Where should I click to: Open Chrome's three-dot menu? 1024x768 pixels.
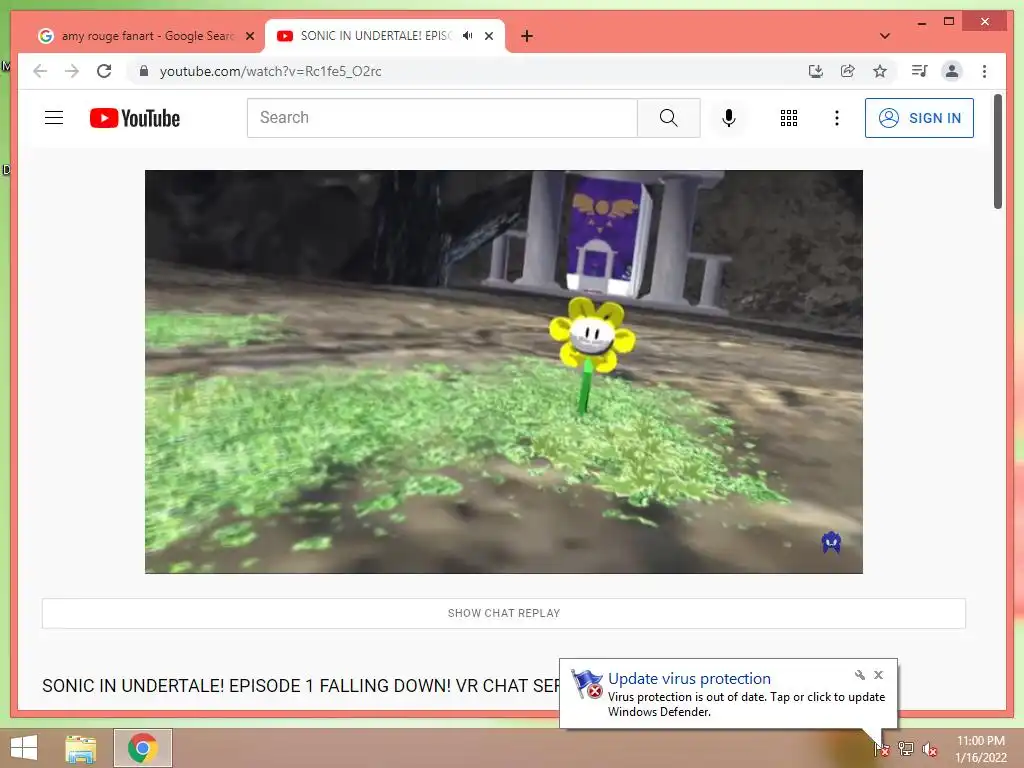[984, 71]
